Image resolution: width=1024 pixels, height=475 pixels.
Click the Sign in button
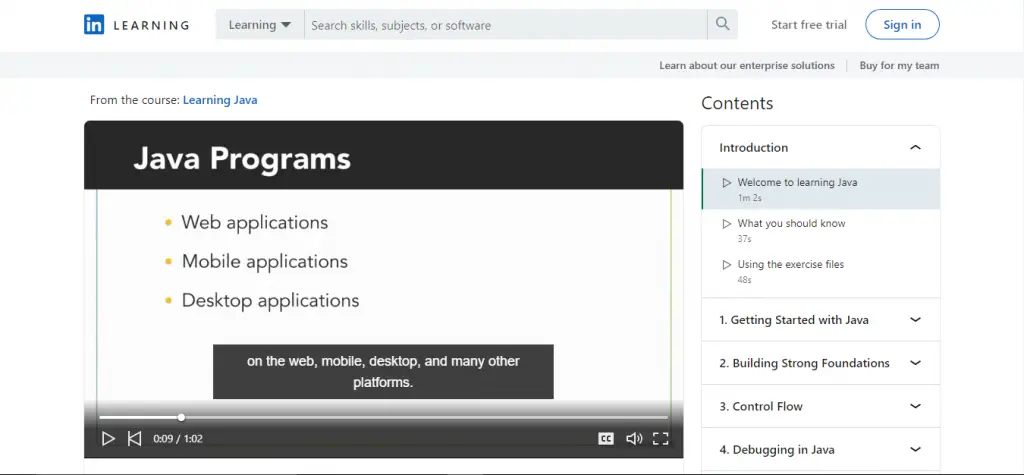(x=901, y=25)
